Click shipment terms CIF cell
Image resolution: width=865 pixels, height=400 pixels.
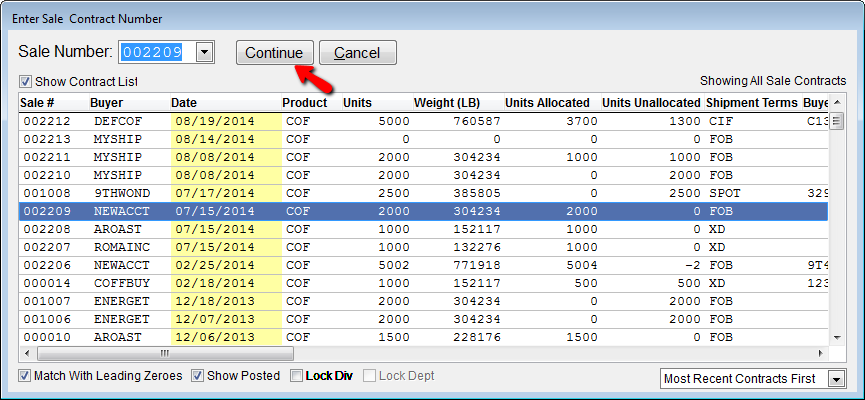[x=753, y=121]
